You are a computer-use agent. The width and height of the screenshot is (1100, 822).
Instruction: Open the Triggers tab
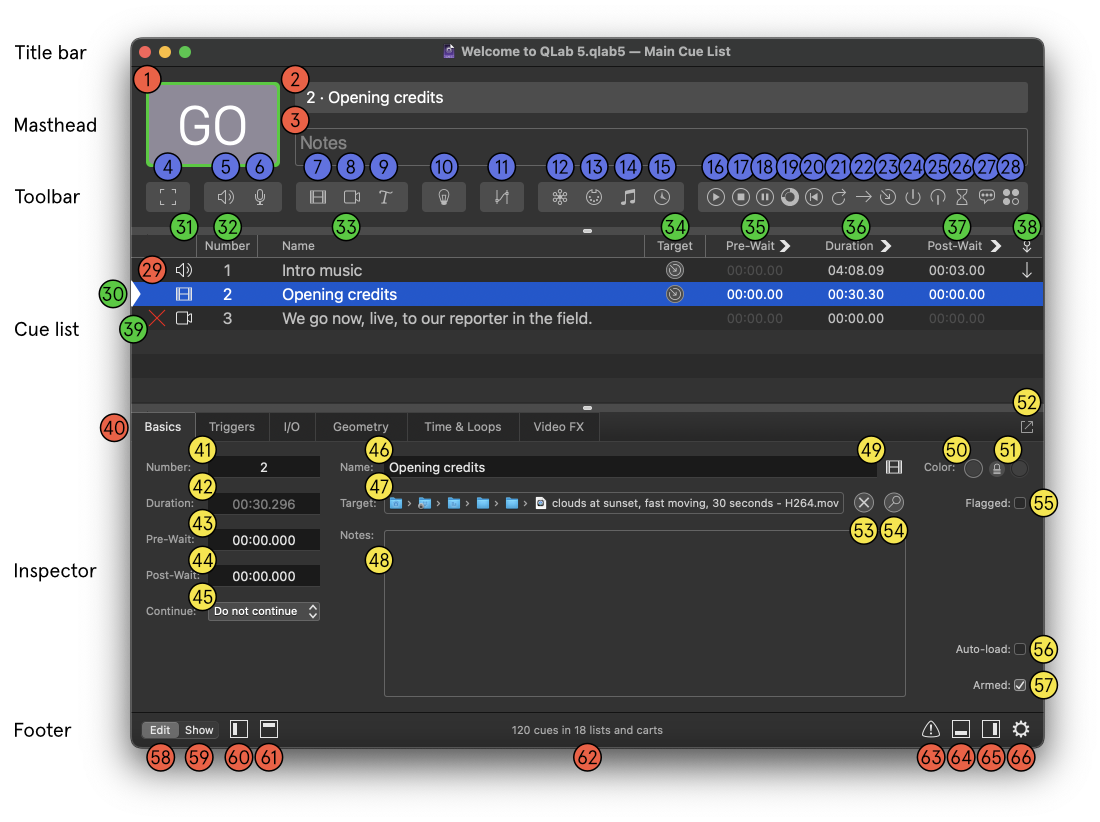[x=231, y=427]
